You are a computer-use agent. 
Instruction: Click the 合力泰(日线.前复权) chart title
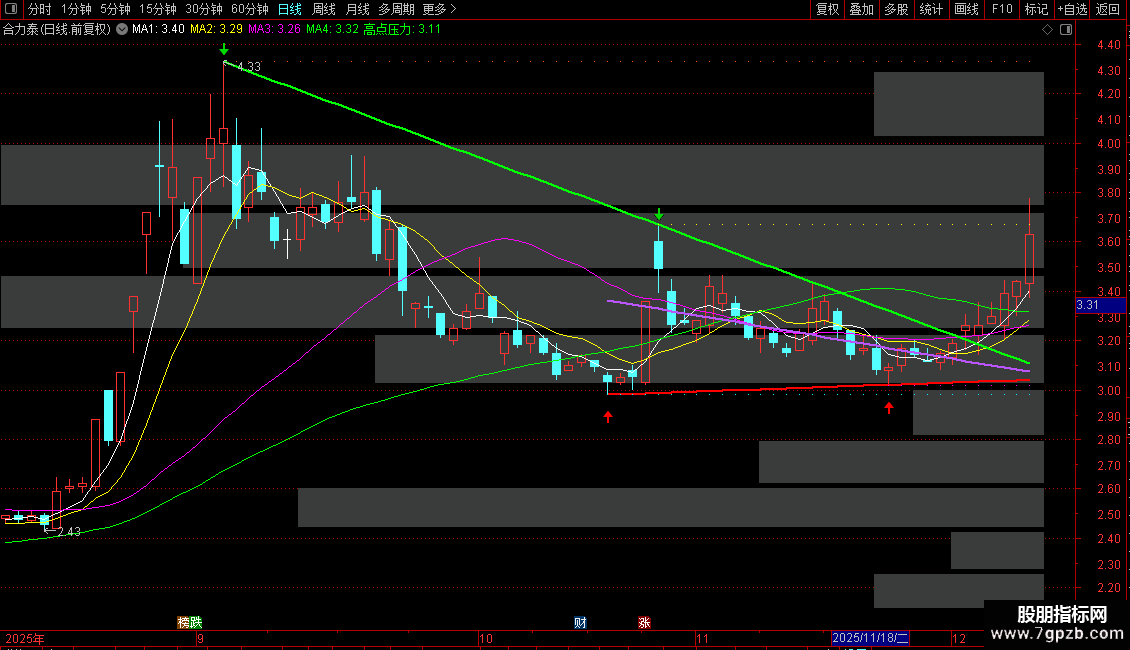57,29
